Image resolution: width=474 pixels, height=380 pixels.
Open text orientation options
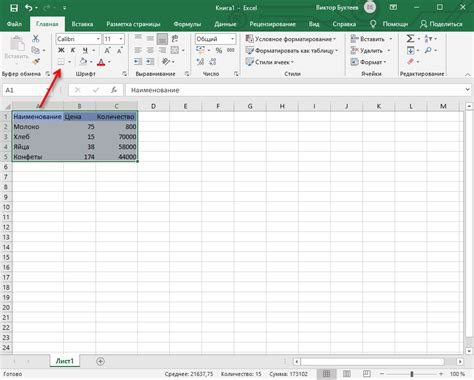point(166,62)
